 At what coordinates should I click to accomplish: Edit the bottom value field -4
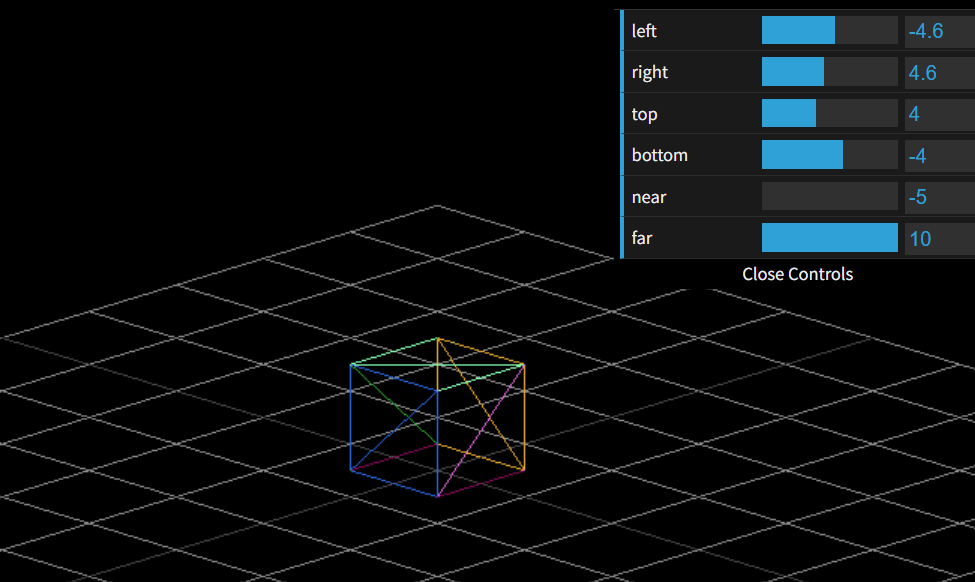click(940, 155)
